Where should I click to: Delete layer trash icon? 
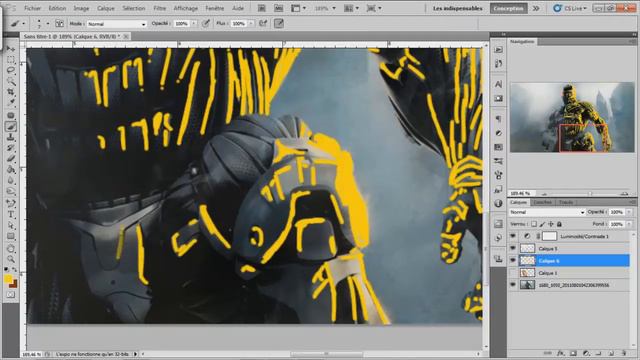[624, 353]
